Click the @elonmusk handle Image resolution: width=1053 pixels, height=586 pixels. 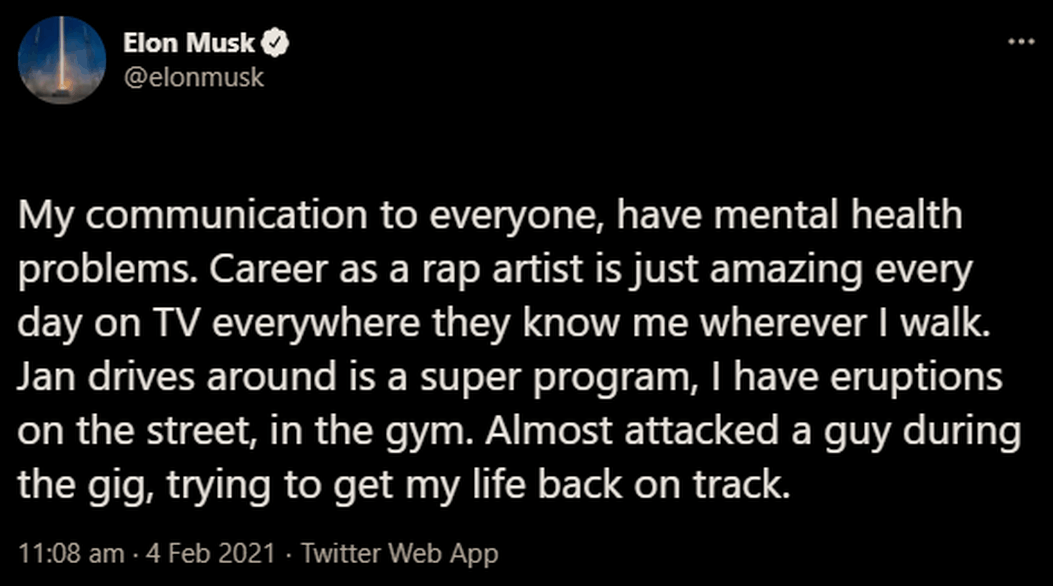click(x=193, y=76)
